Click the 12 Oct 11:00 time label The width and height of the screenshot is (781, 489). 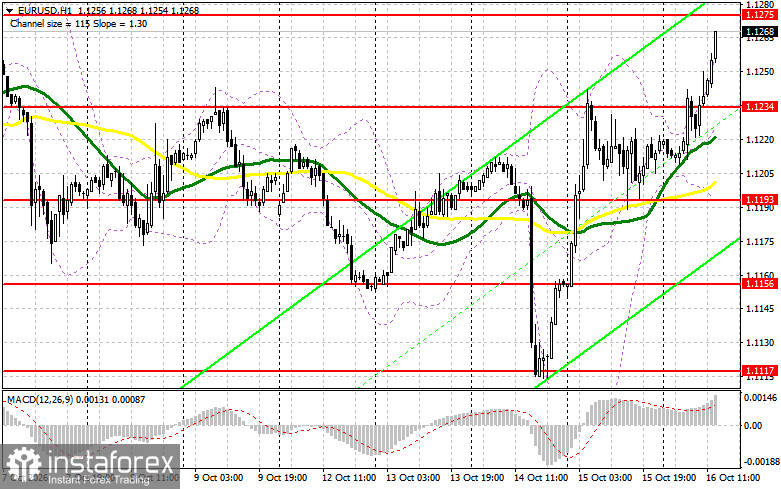click(x=349, y=478)
